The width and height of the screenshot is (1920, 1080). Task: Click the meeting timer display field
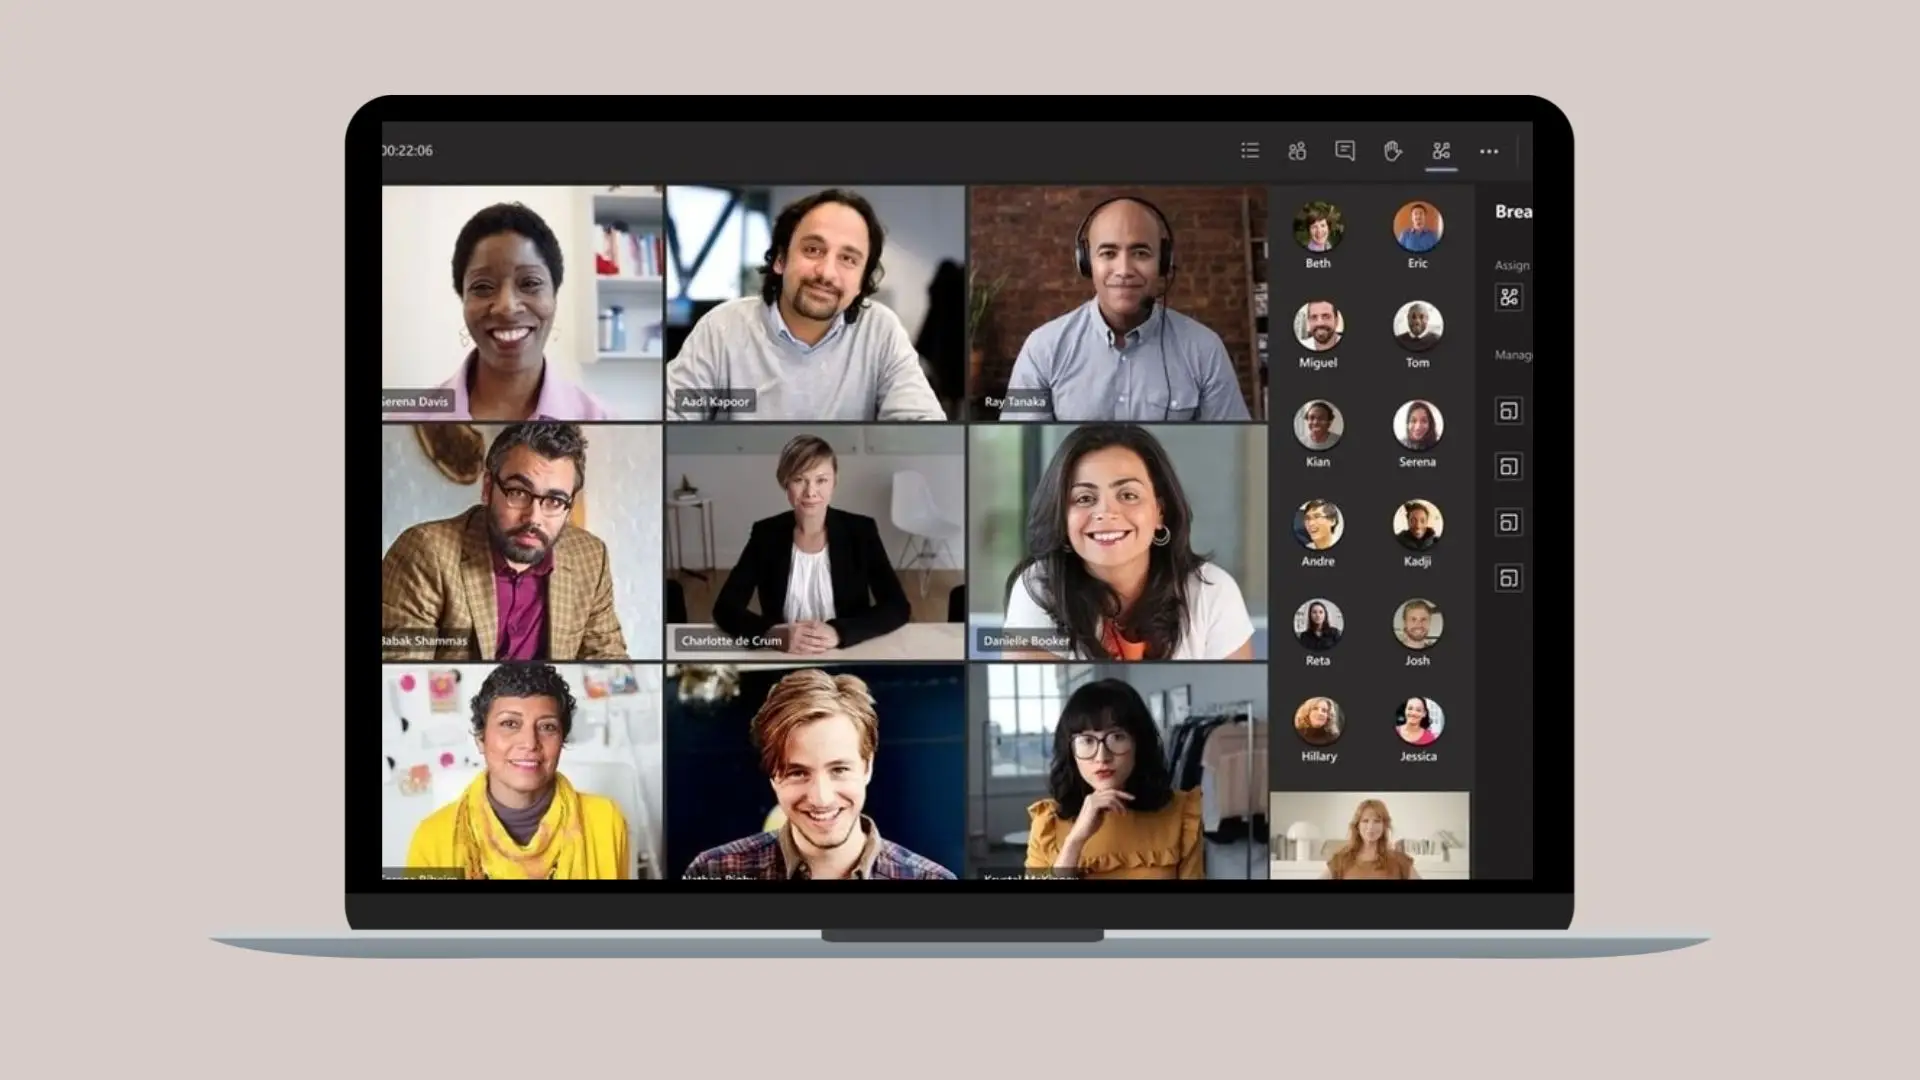[406, 149]
